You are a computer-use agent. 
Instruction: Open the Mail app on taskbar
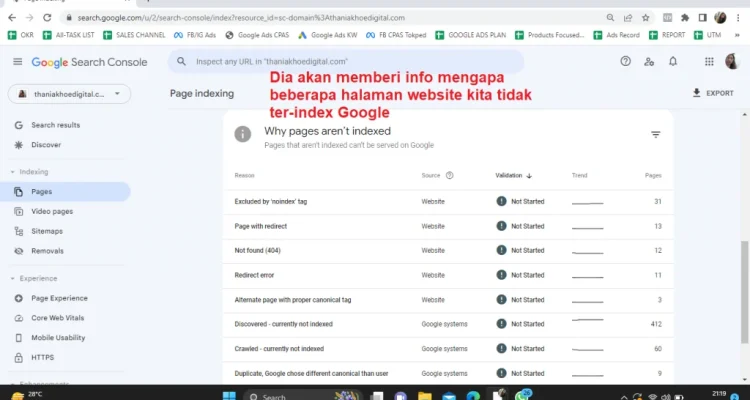click(449, 396)
